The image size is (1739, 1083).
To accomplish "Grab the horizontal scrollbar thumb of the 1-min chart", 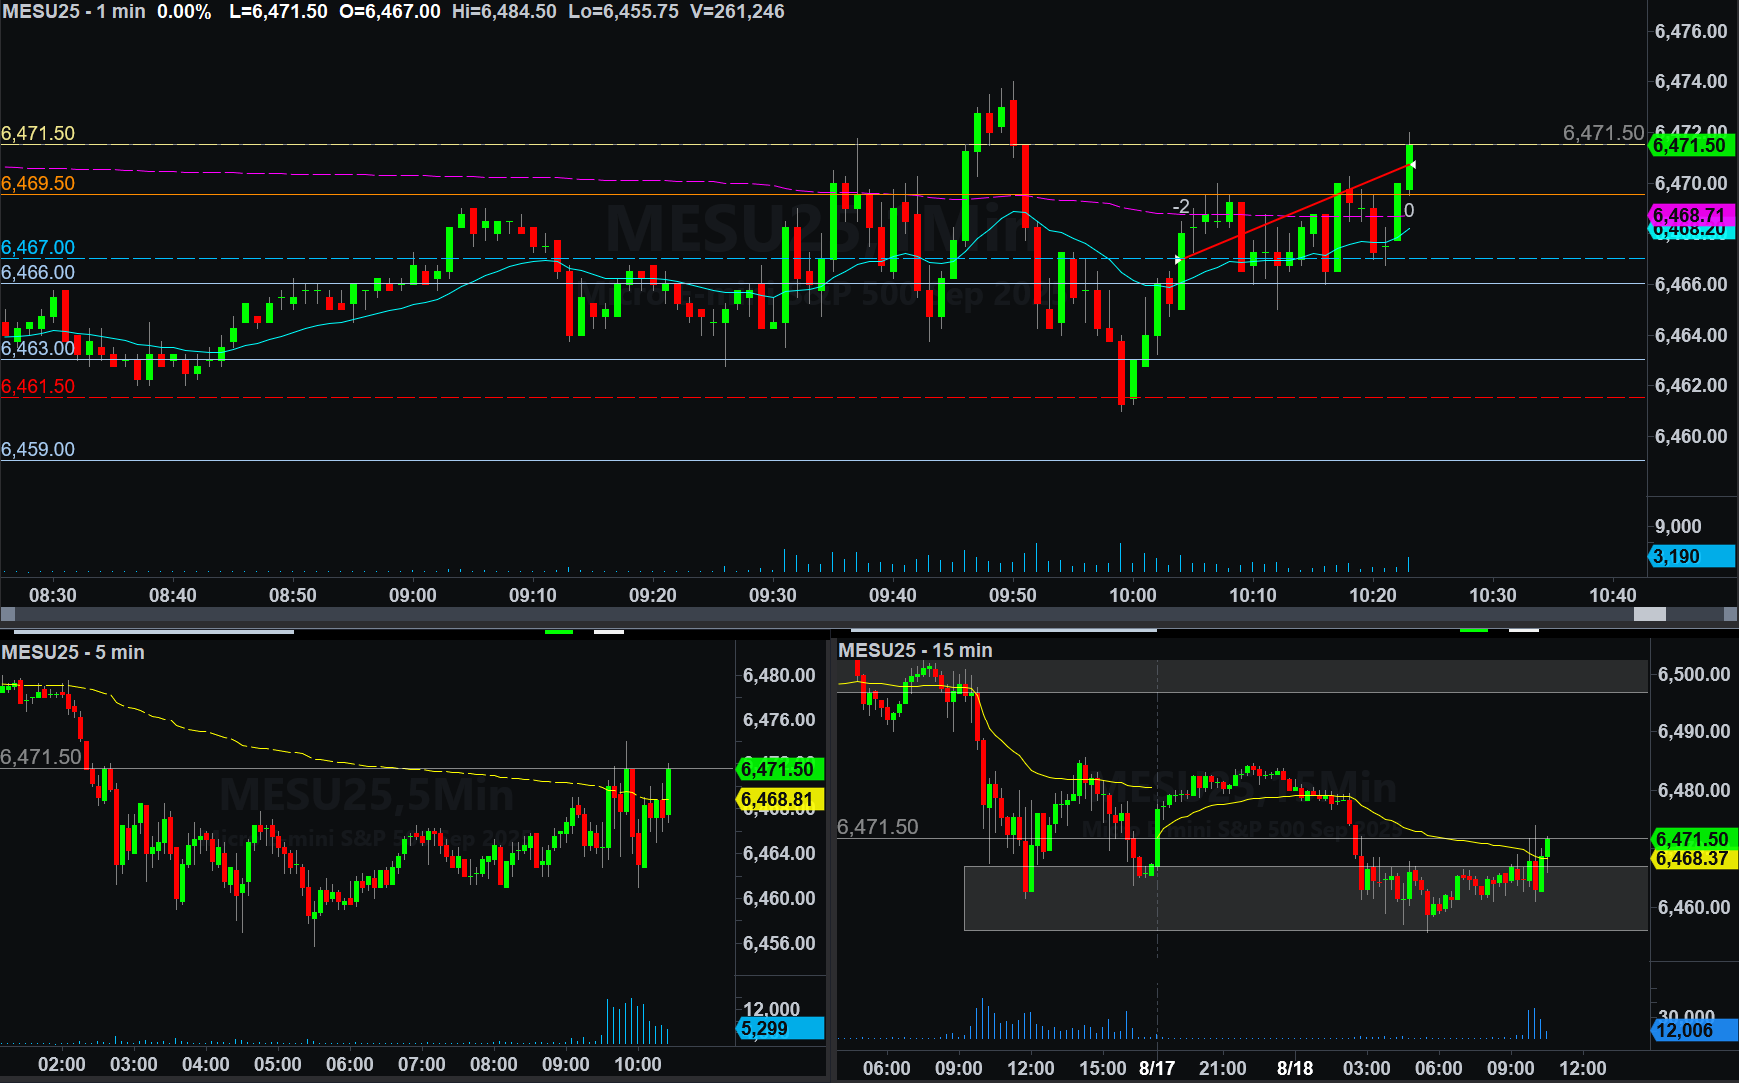I will pos(1649,614).
